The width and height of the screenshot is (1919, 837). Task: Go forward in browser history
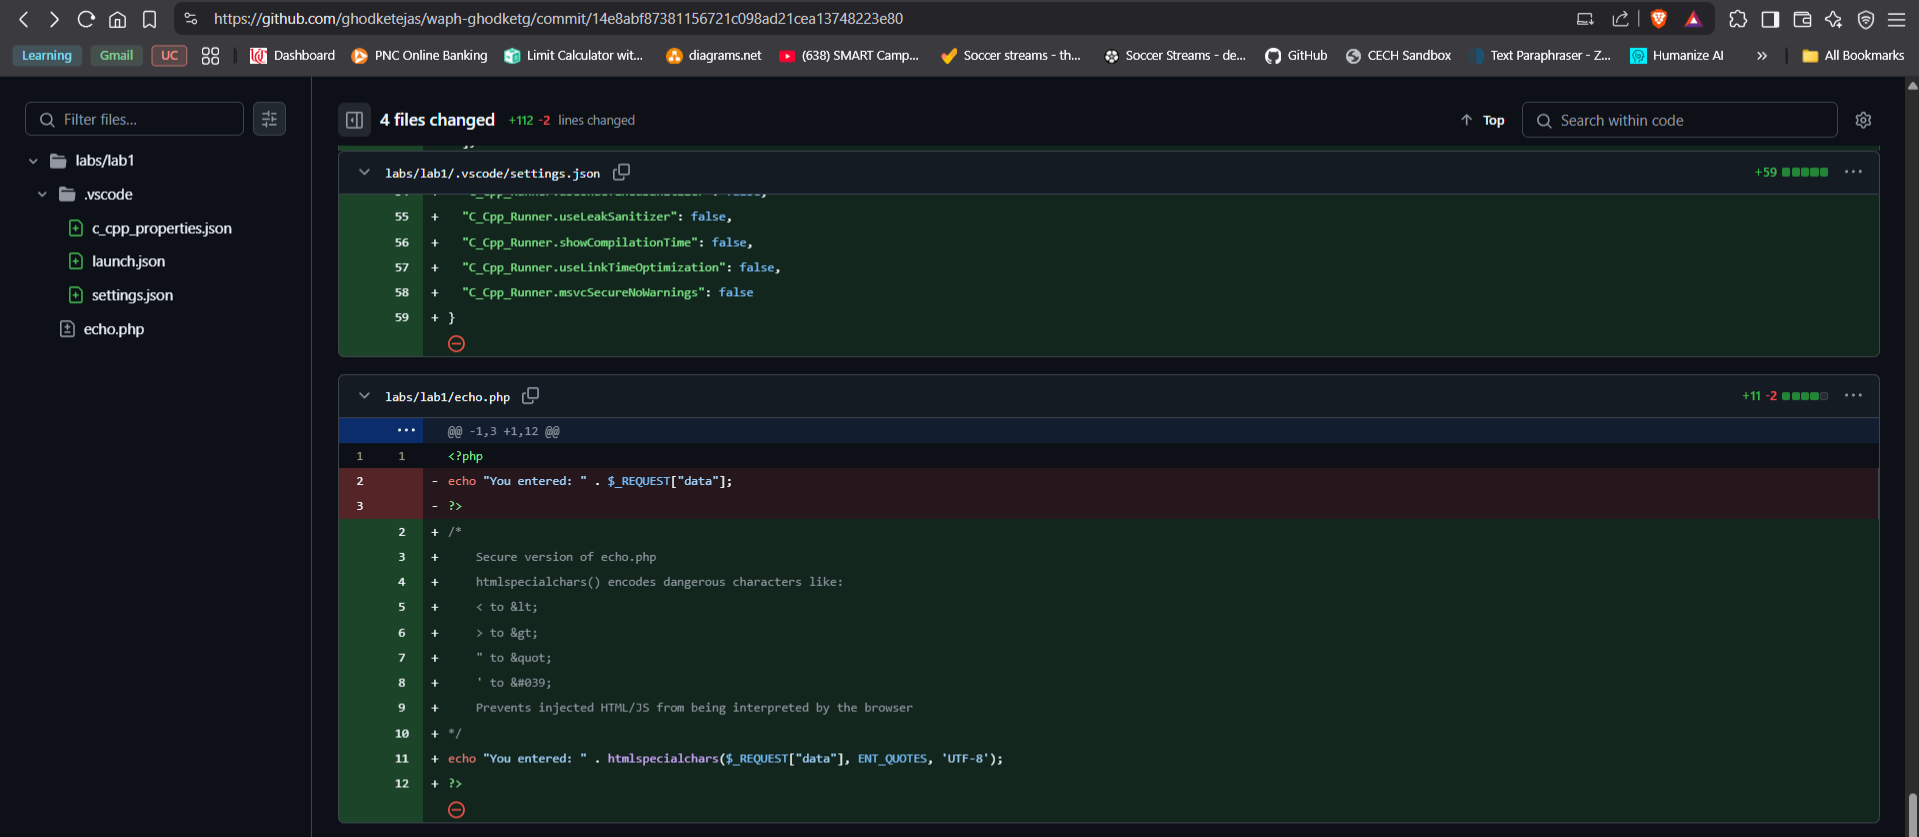pos(54,19)
